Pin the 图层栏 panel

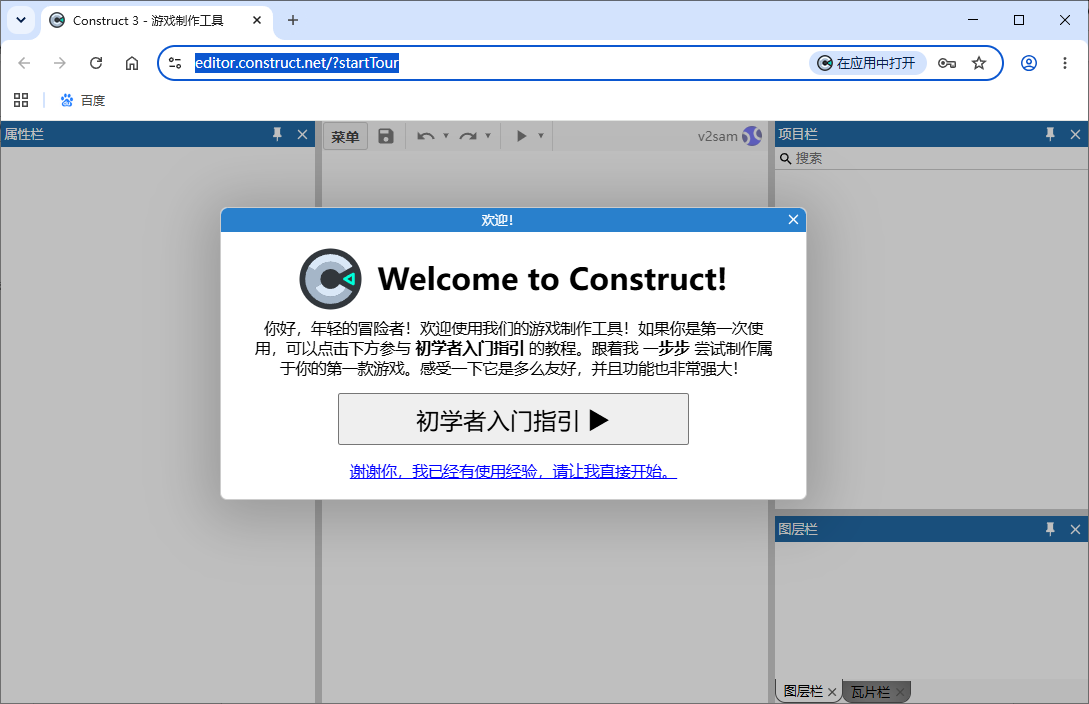[1050, 529]
